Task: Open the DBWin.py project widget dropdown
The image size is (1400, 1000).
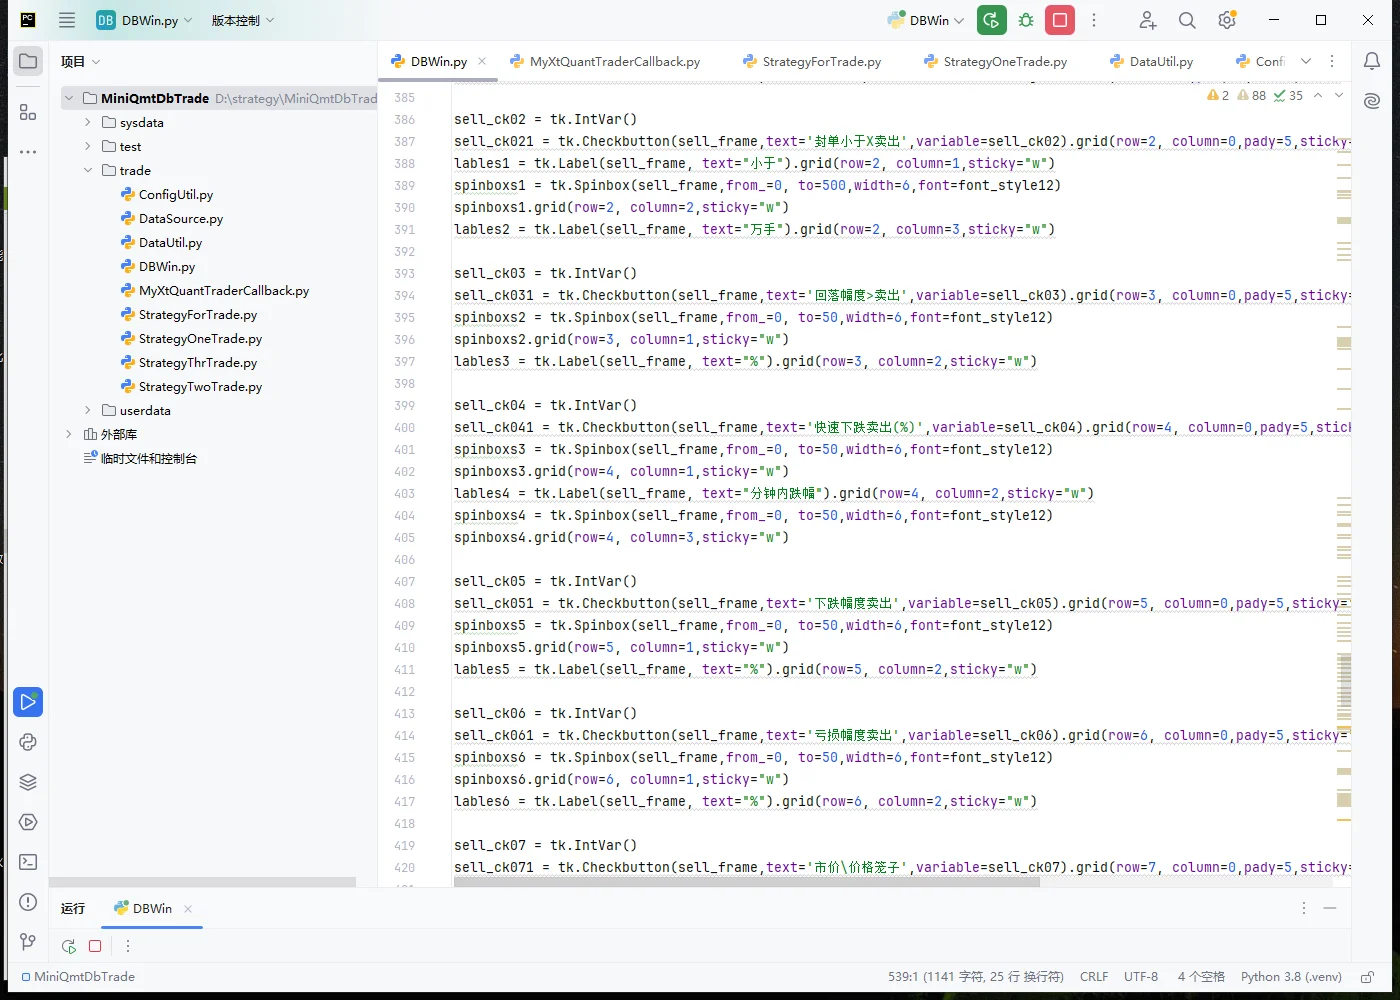Action: tap(144, 20)
